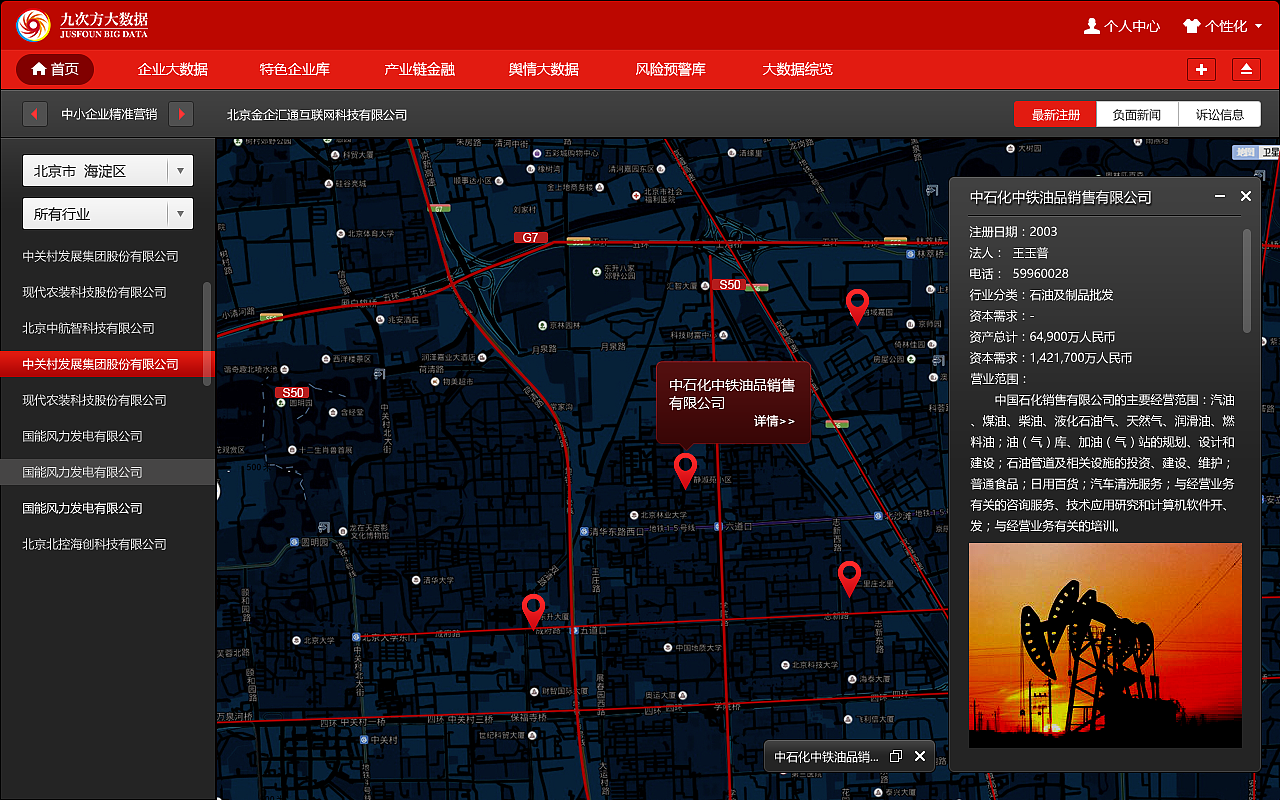
Task: Click the 电话 59960028 line
Action: click(1019, 274)
